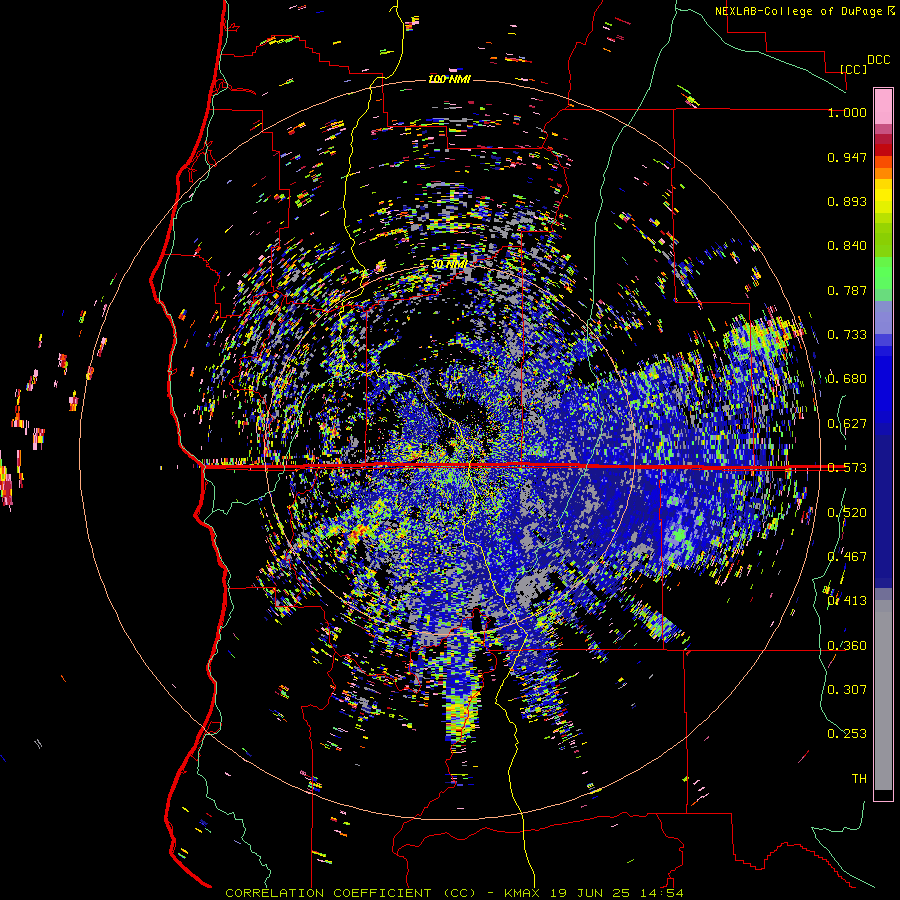This screenshot has height=900, width=900.
Task: Pick the pink segment atop the color scale
Action: pyautogui.click(x=883, y=107)
